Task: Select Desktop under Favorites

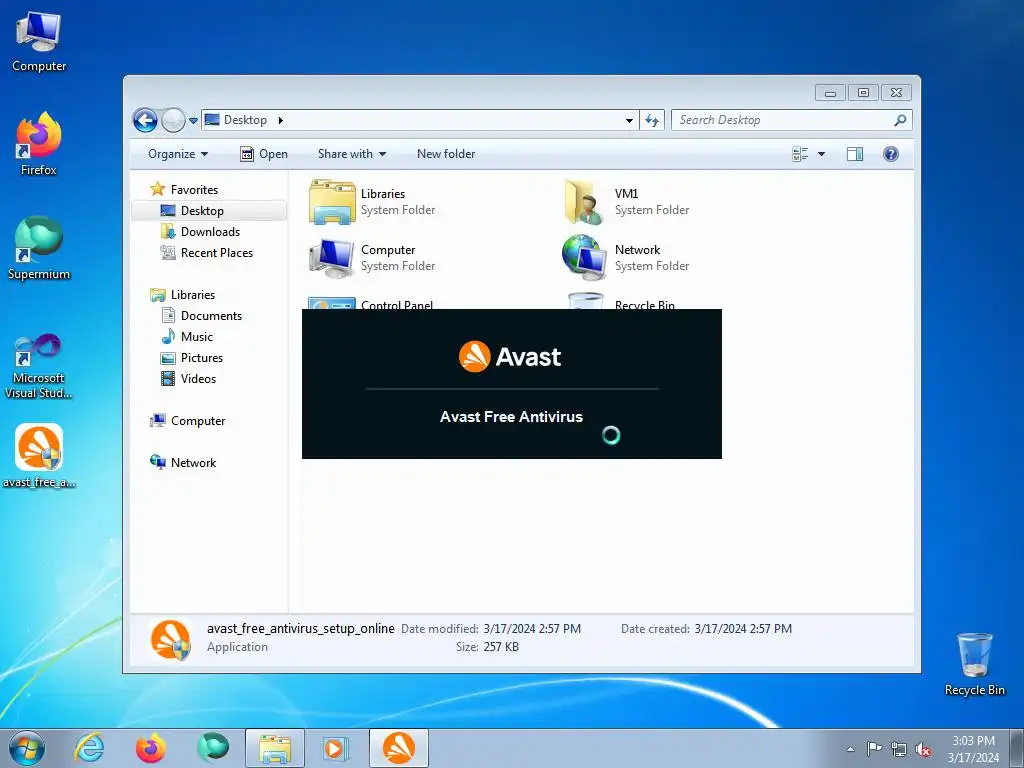Action: (202, 211)
